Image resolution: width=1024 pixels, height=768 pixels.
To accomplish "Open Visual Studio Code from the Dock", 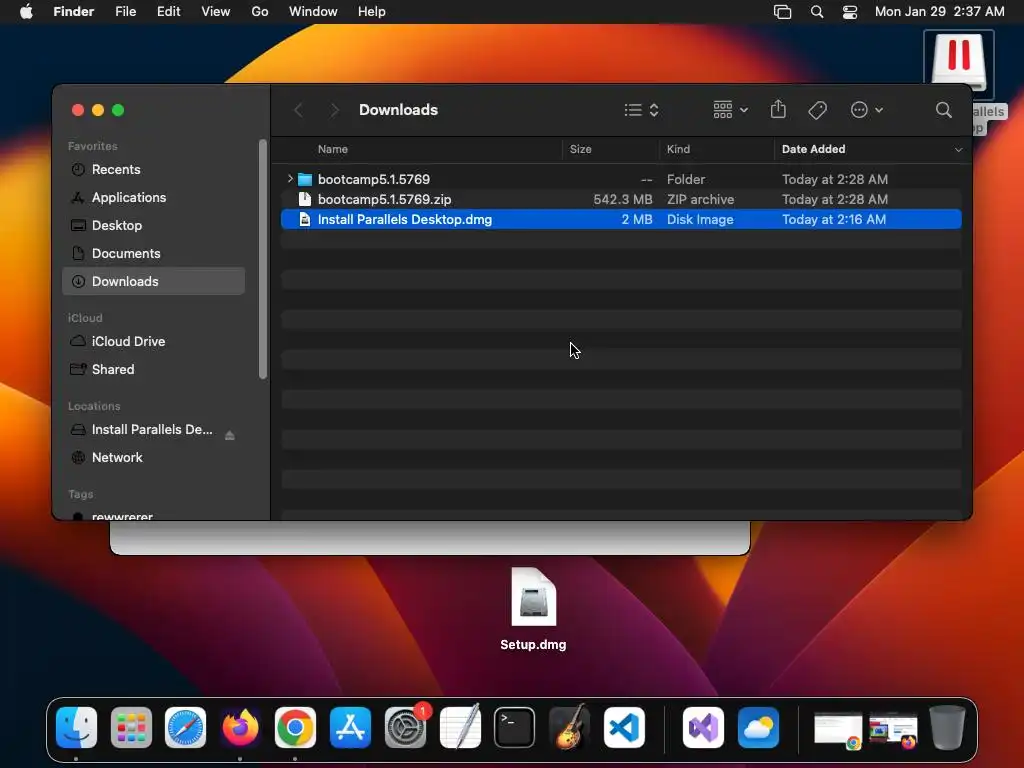I will point(624,728).
